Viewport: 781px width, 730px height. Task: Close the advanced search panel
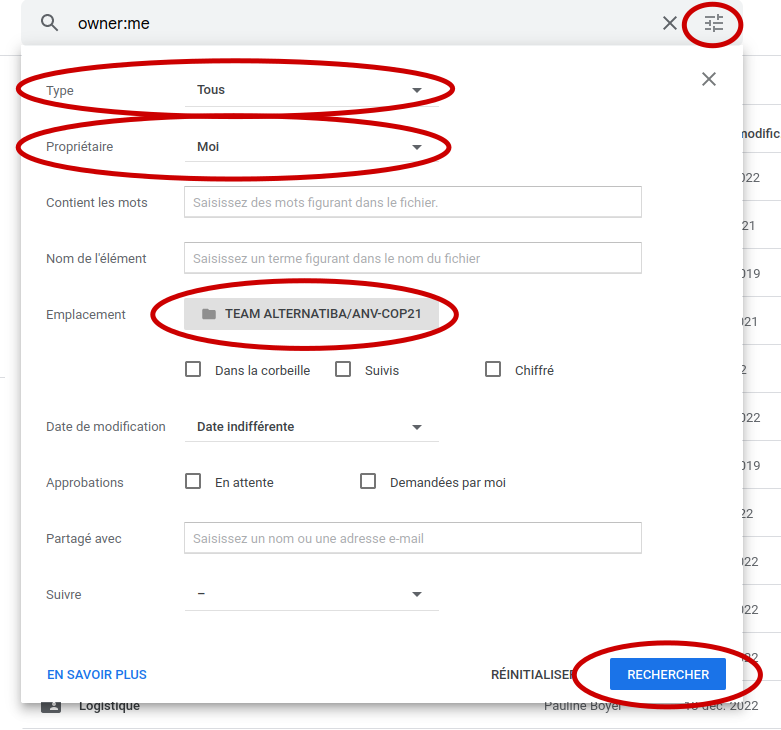(709, 79)
